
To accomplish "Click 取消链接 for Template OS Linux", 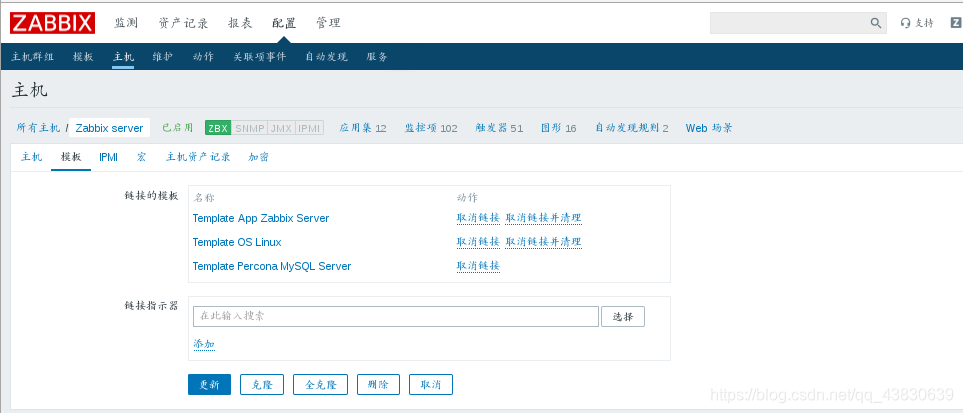I will tap(478, 242).
